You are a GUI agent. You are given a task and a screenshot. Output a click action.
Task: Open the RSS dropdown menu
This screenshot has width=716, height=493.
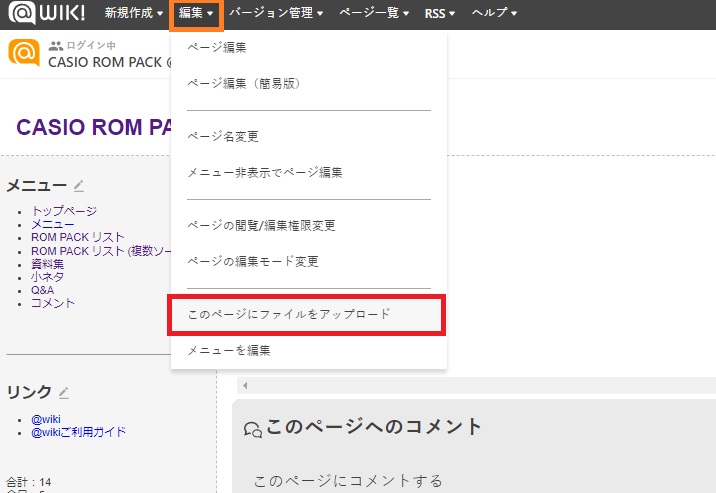(440, 13)
